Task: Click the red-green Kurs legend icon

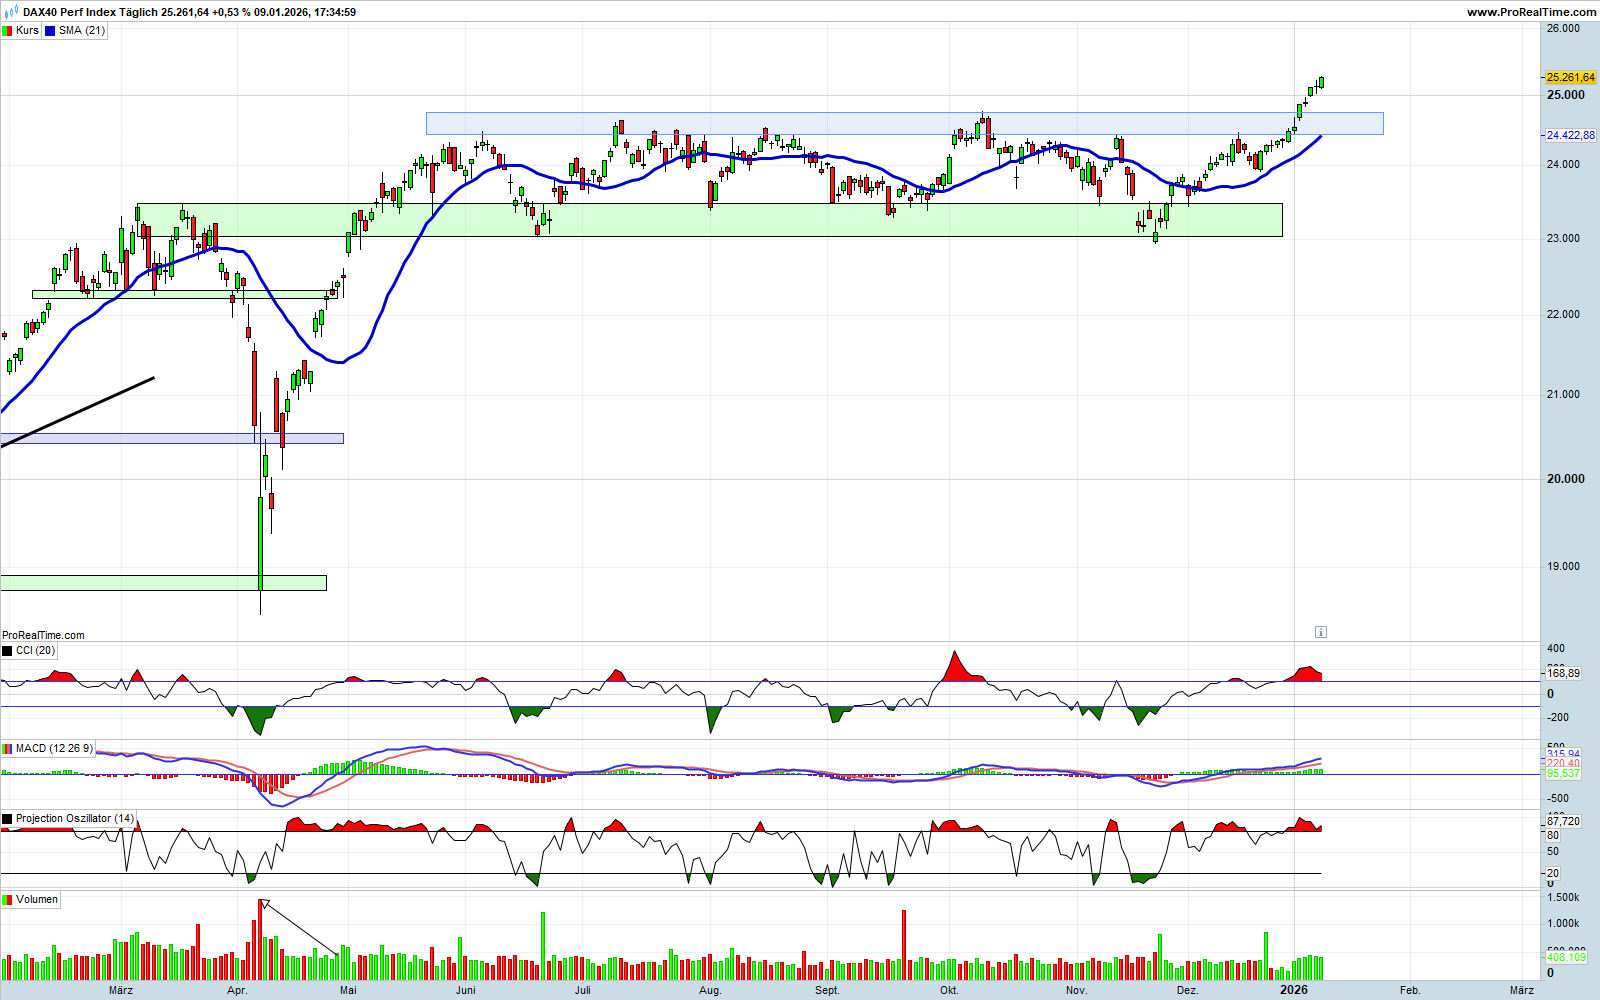Action: (x=8, y=31)
